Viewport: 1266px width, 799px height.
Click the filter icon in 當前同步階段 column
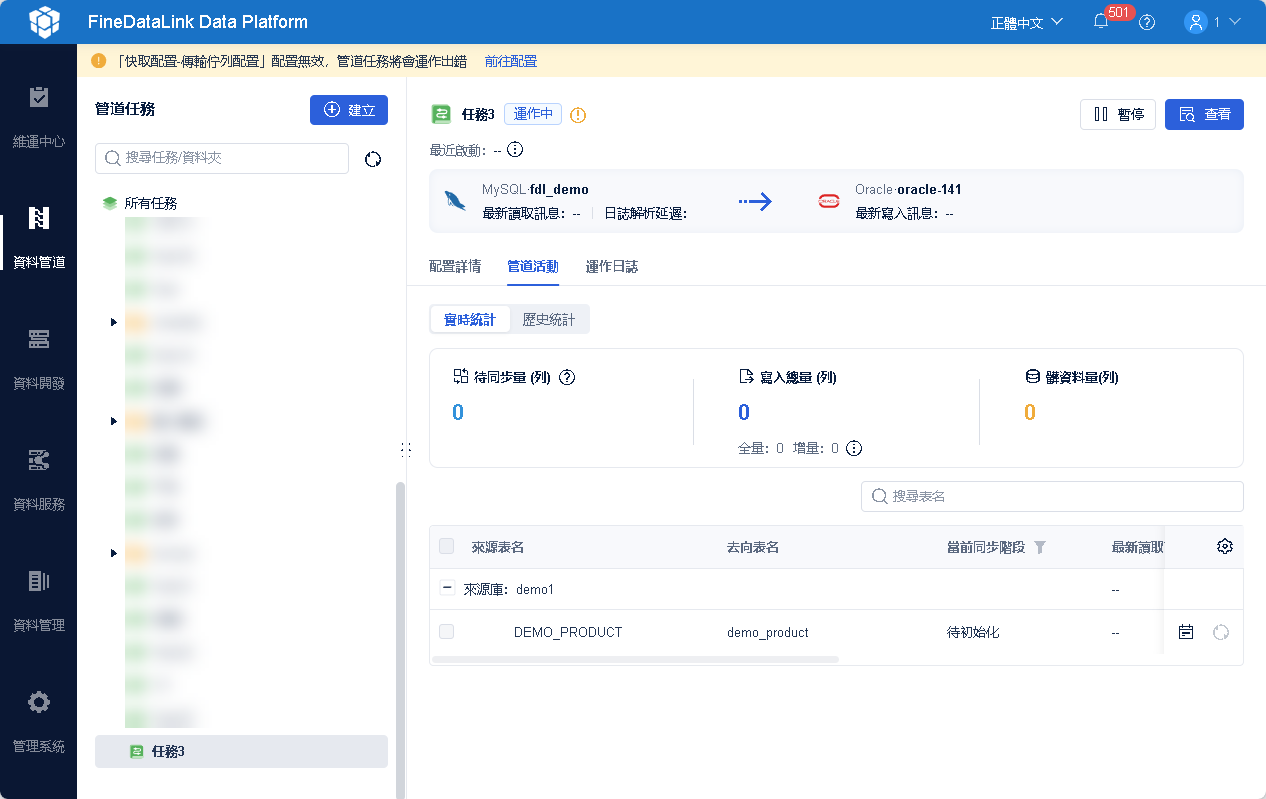tap(1040, 547)
